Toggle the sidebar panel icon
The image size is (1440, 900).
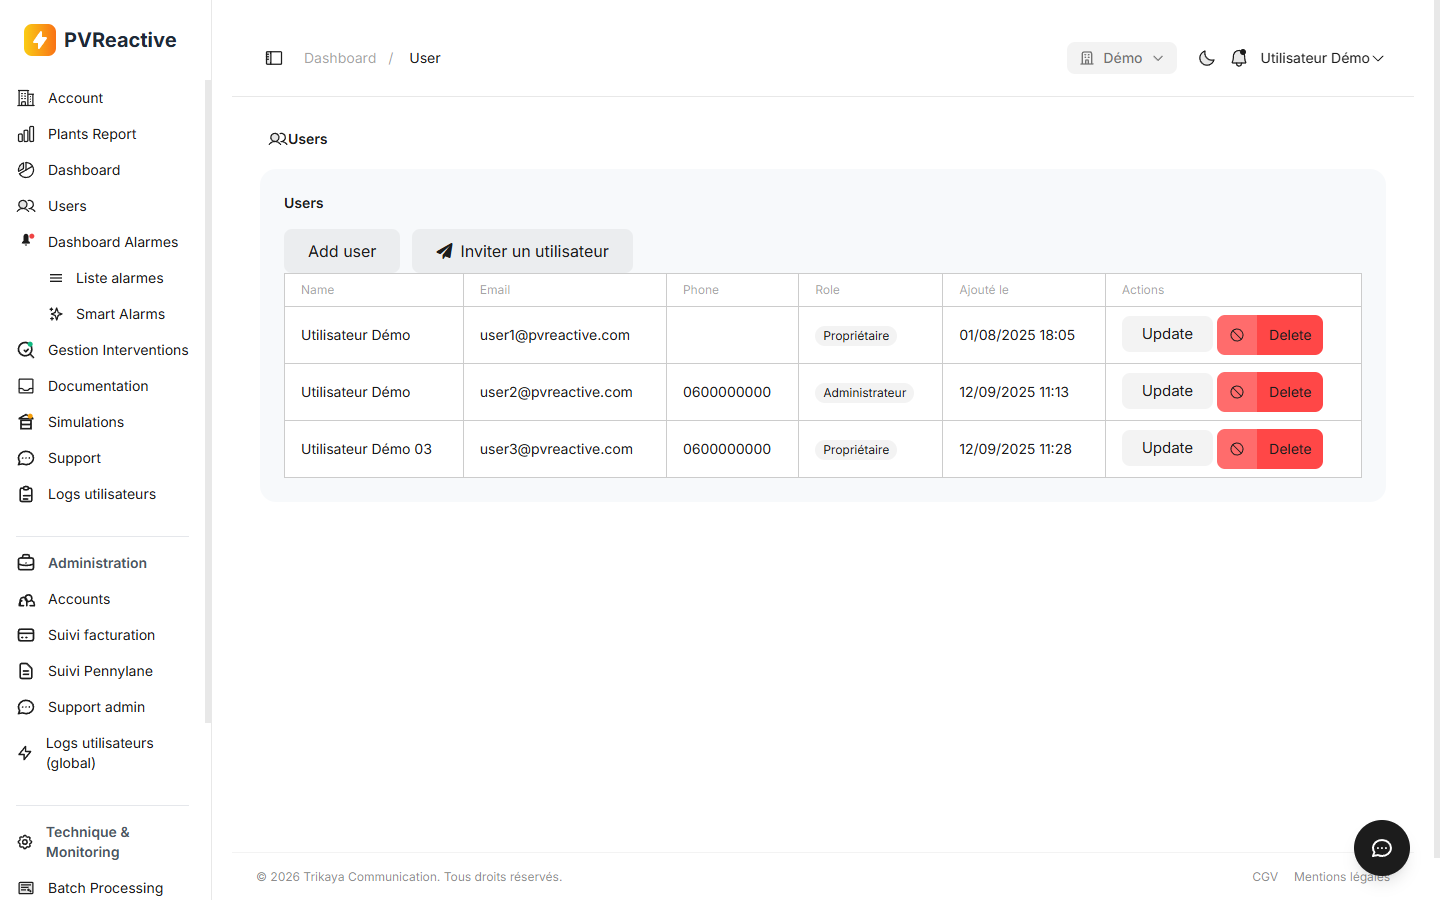click(x=274, y=58)
